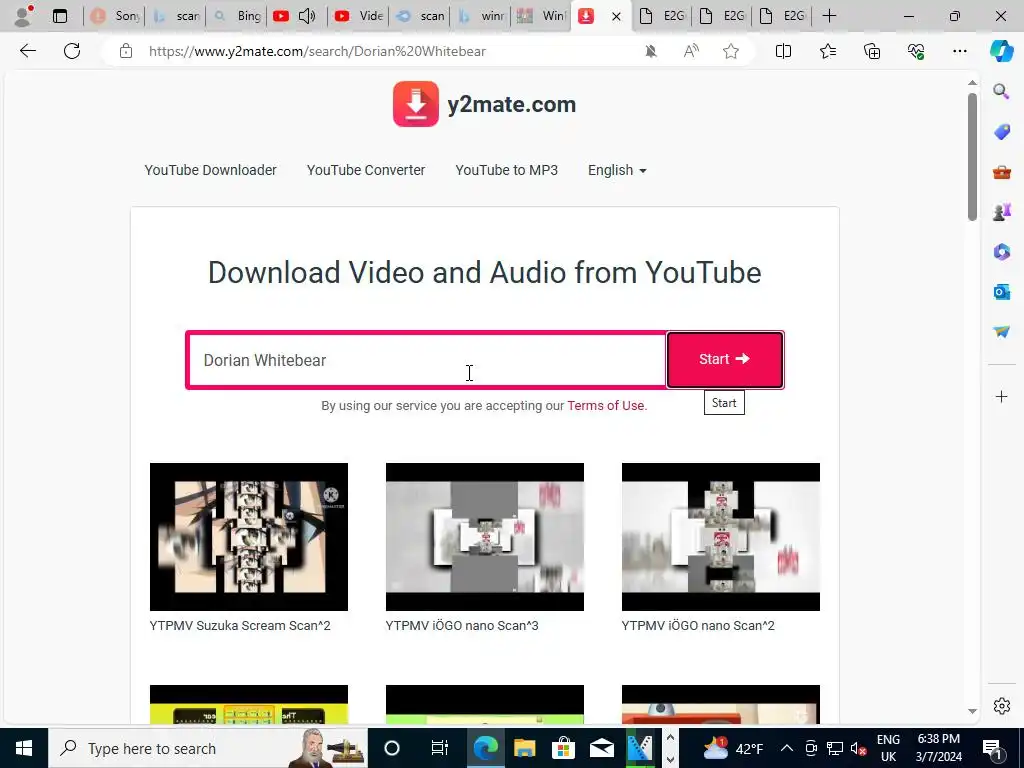Open tab actions menu icon
Image resolution: width=1024 pixels, height=768 pixels.
[x=60, y=16]
